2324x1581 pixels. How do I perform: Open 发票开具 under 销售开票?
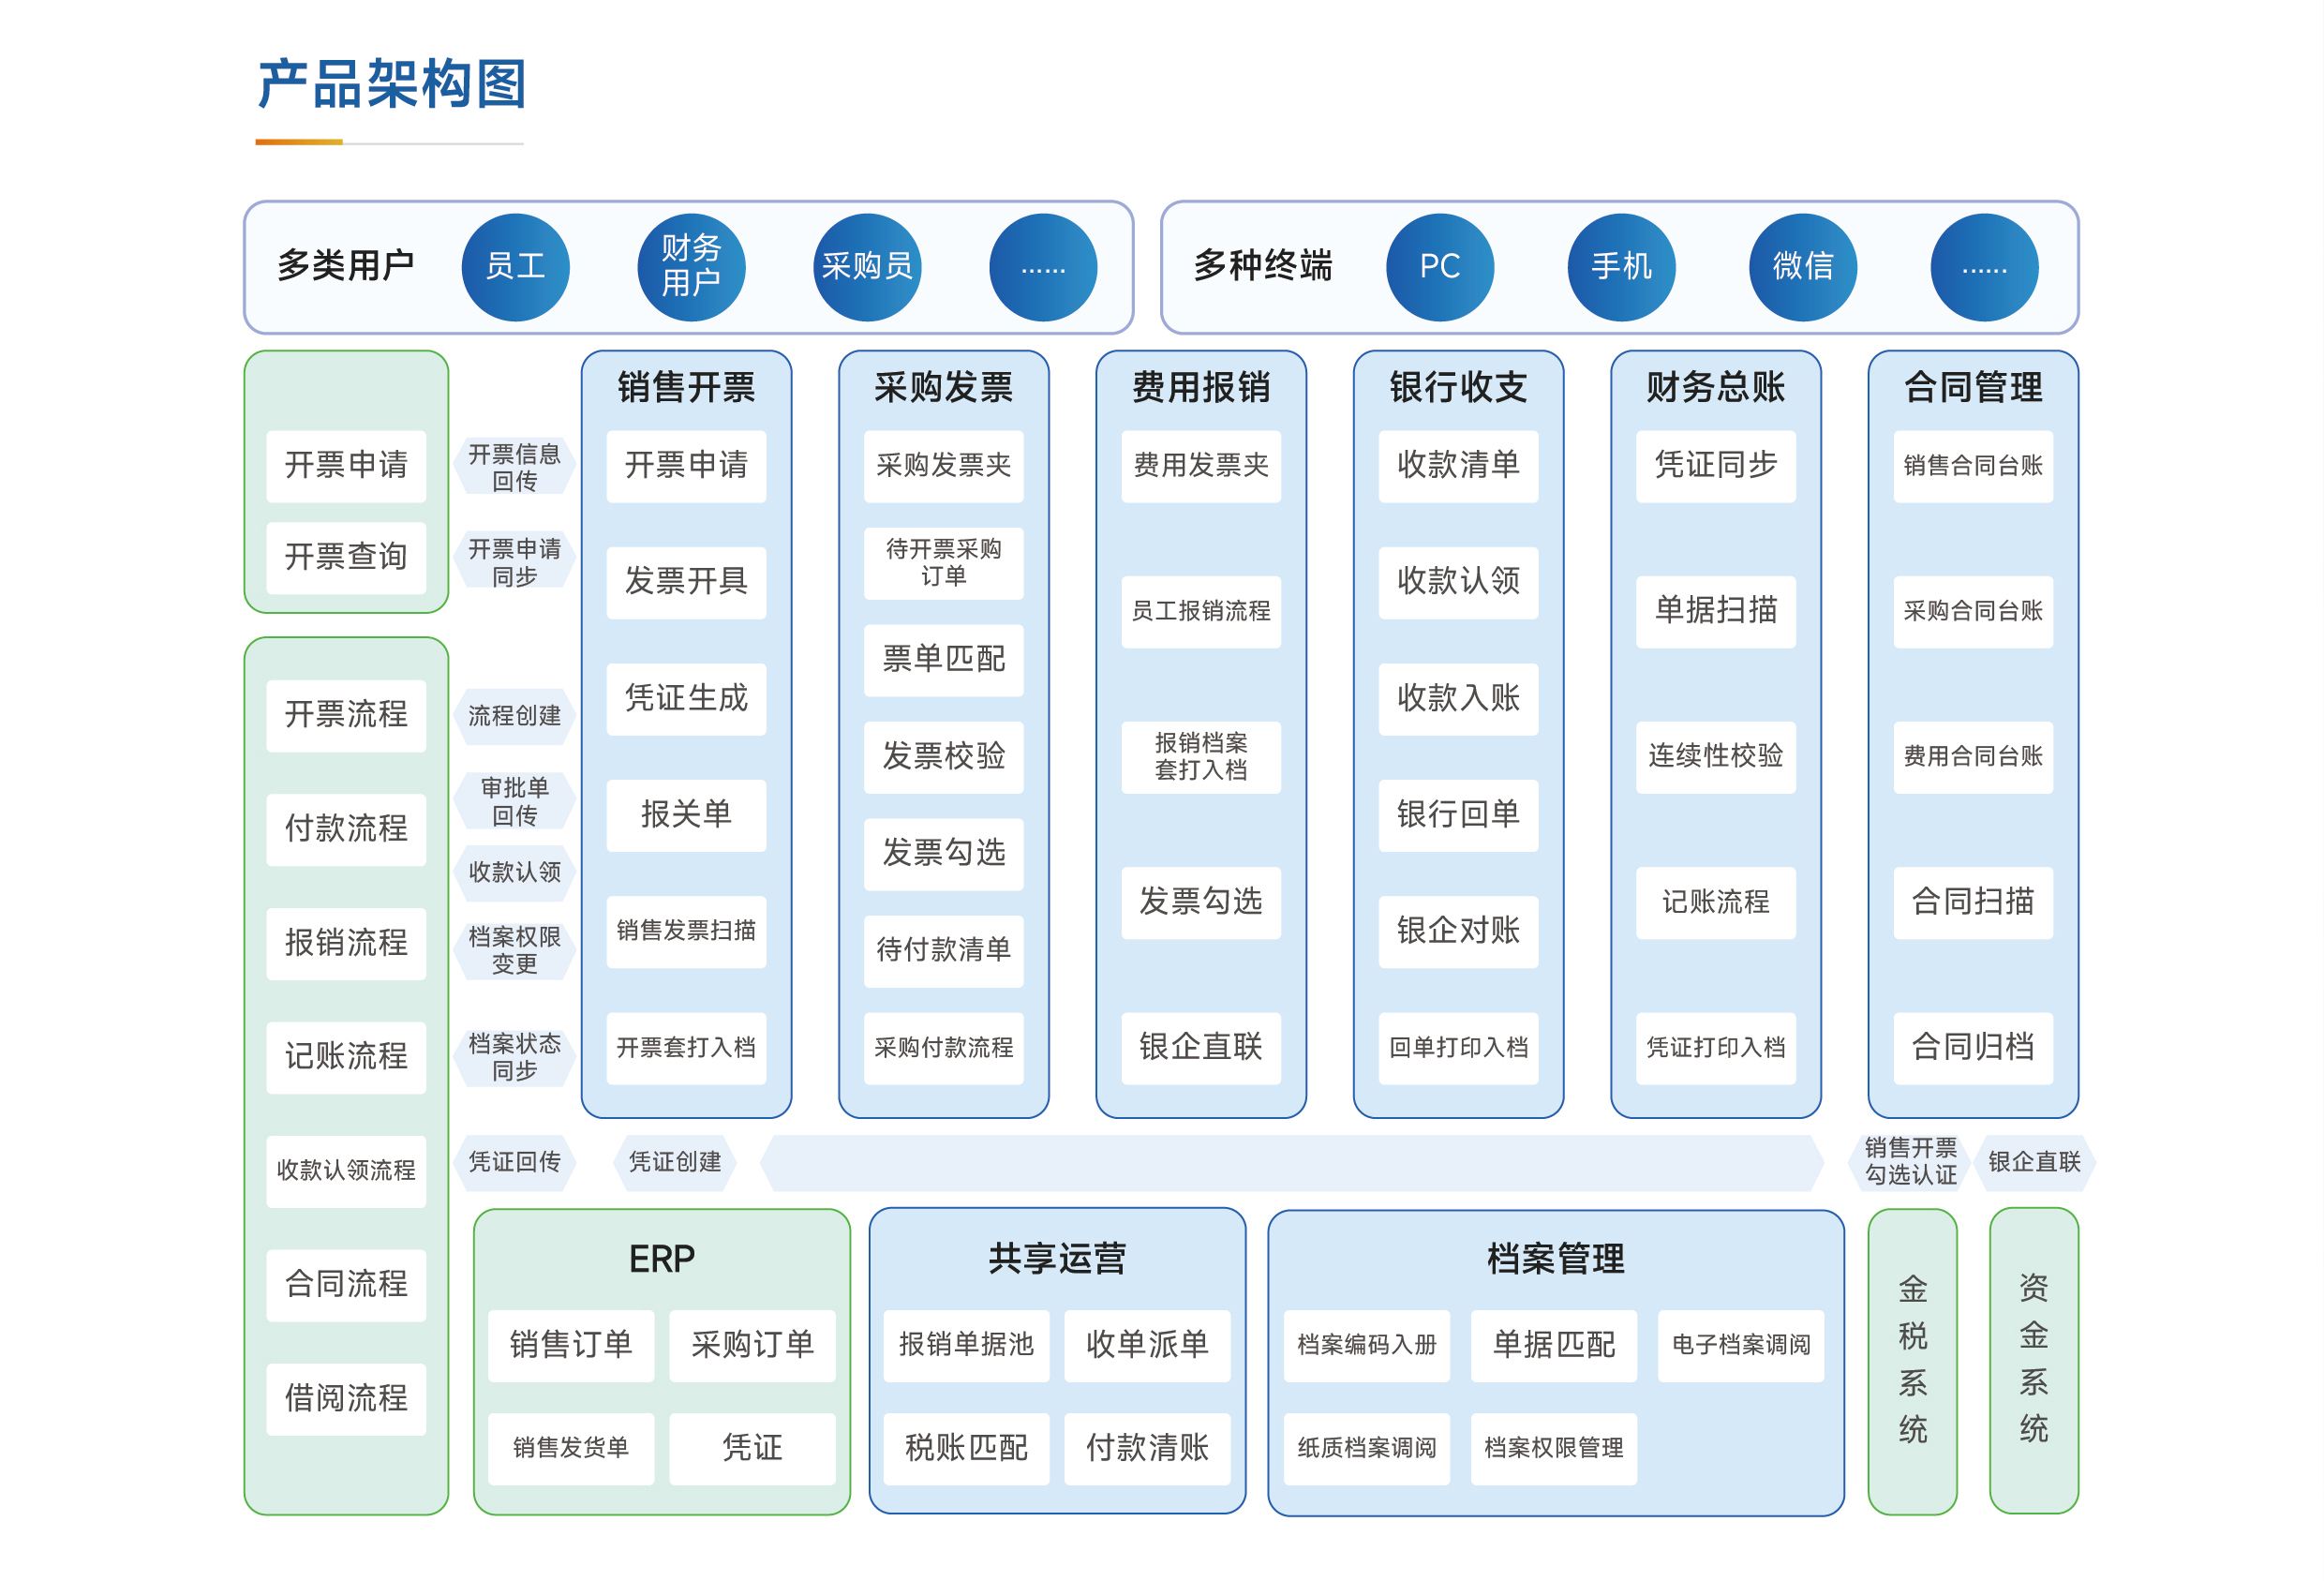pos(686,582)
